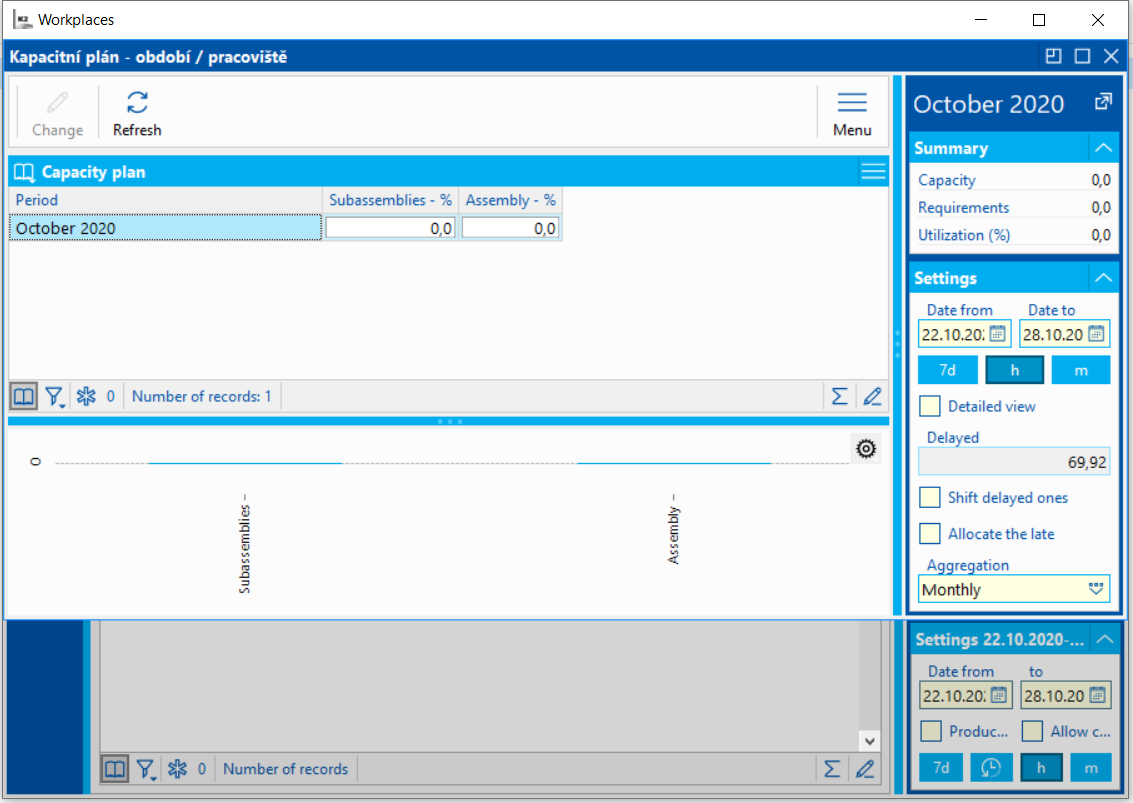Screen dimensions: 1133x803
Task: Select the October 2020 period row
Action: [165, 228]
